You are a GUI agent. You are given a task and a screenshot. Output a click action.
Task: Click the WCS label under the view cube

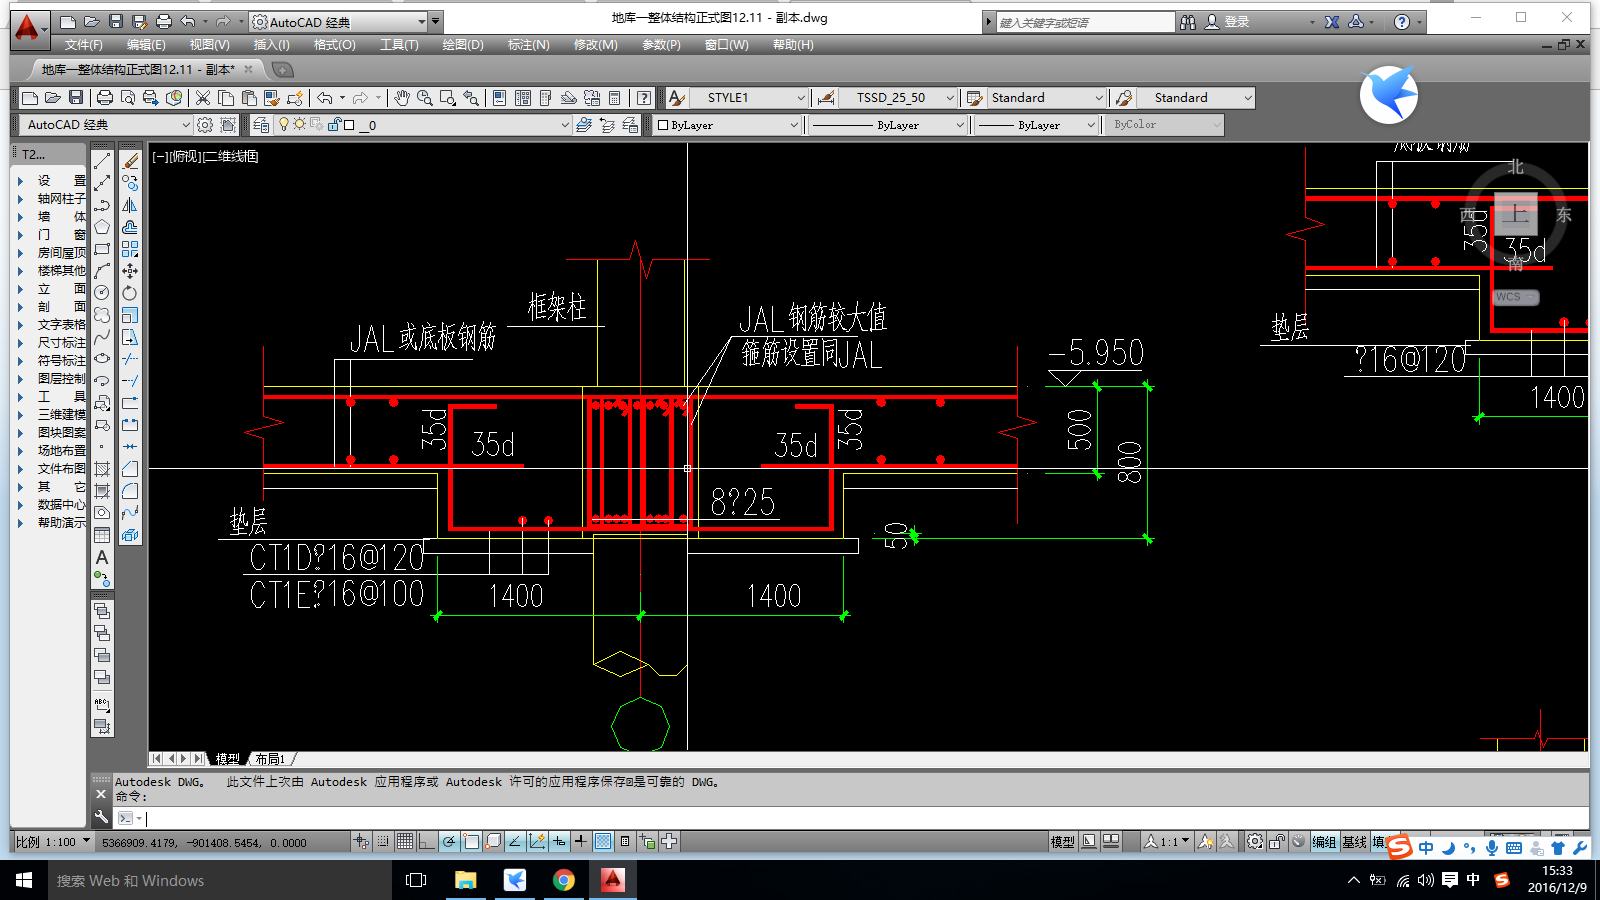pos(1514,297)
